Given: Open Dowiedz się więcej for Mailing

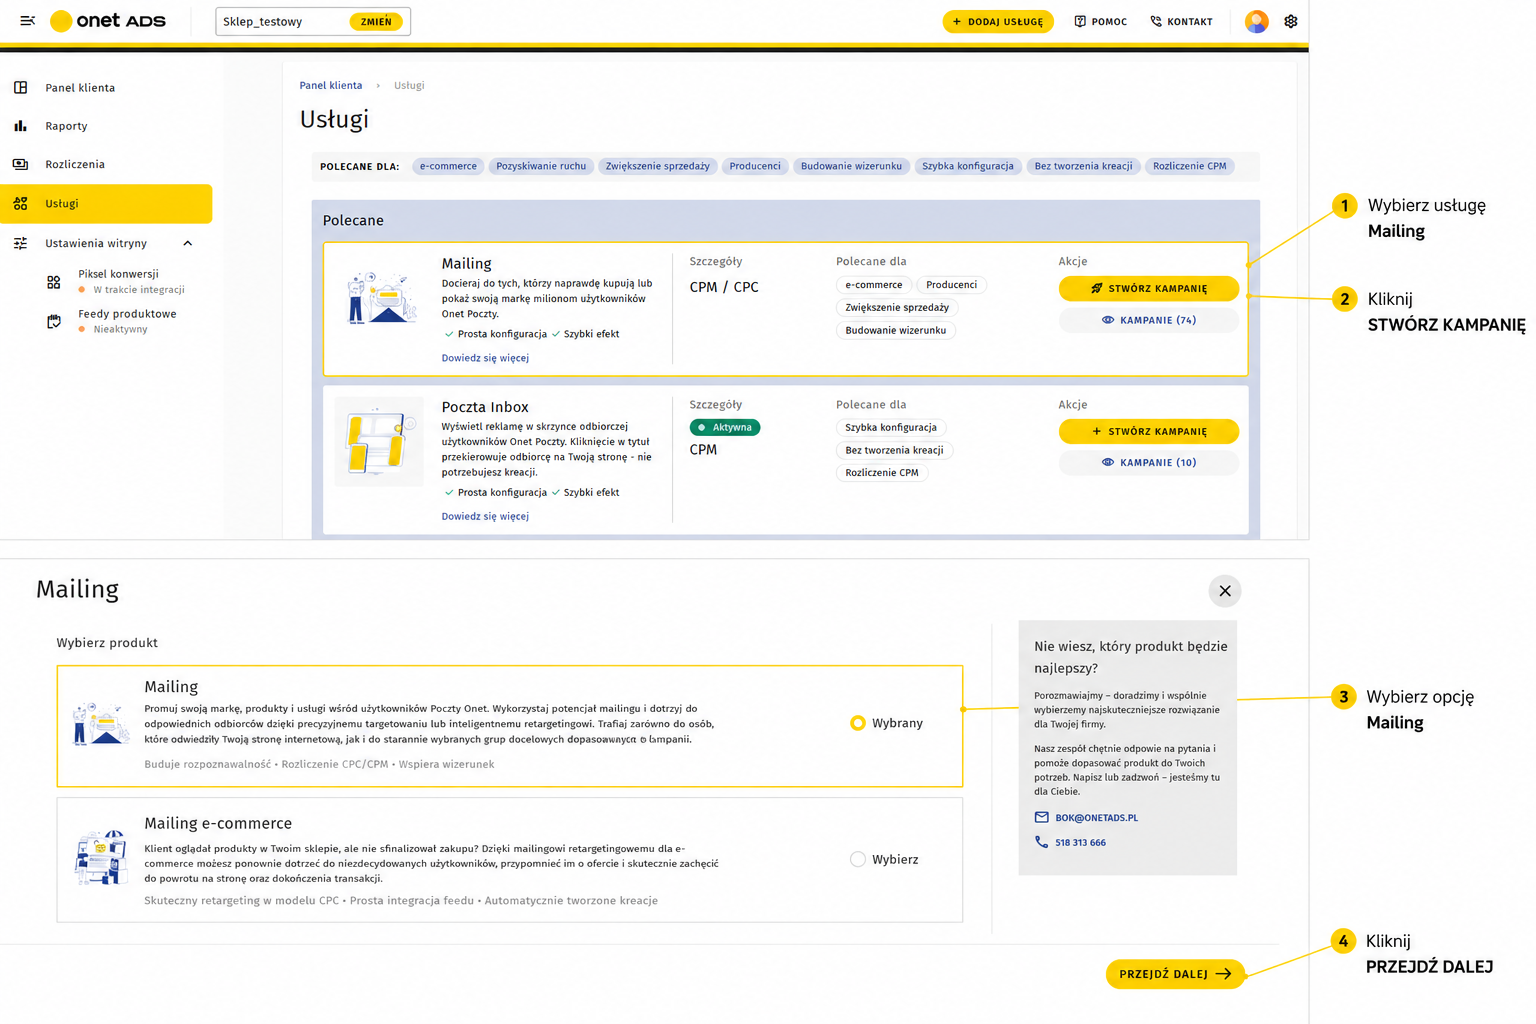Looking at the screenshot, I should (485, 357).
